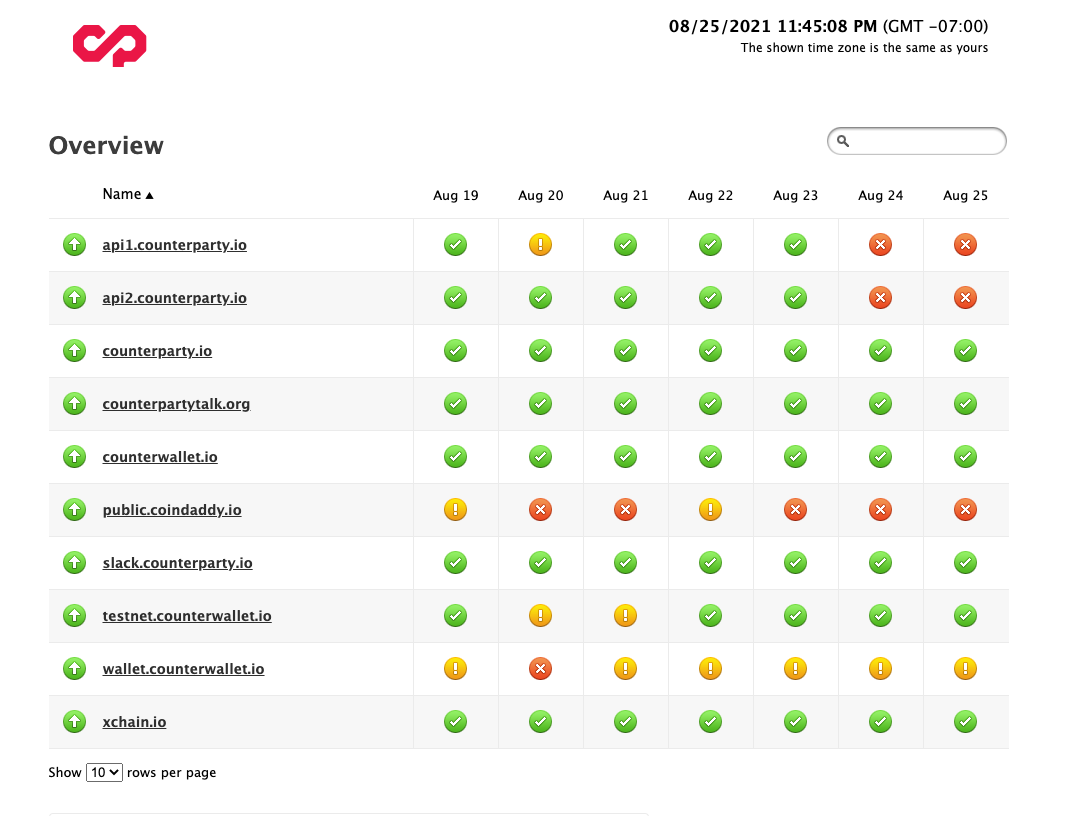Click the up-arrow status icon for counterpartytalk.org
The width and height of the screenshot is (1071, 816).
click(74, 404)
